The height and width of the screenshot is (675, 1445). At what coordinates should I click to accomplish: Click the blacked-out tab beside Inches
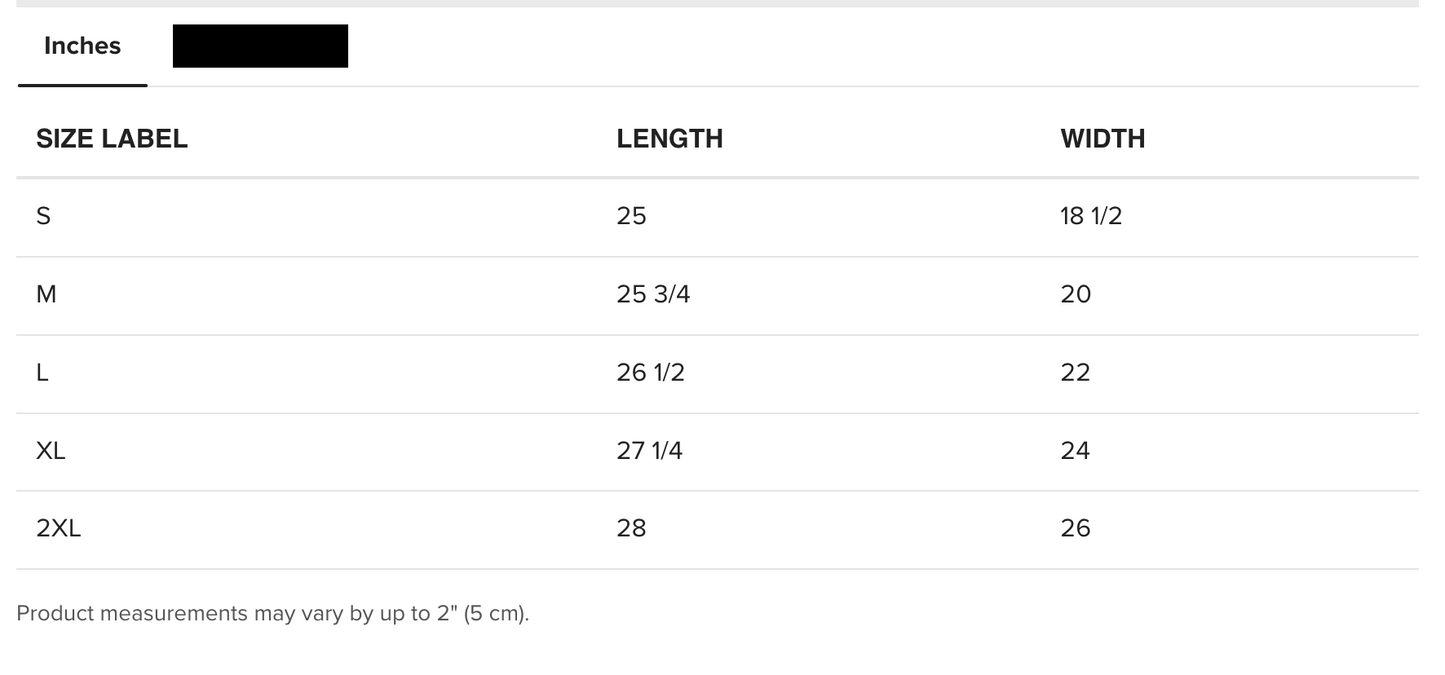pyautogui.click(x=260, y=46)
